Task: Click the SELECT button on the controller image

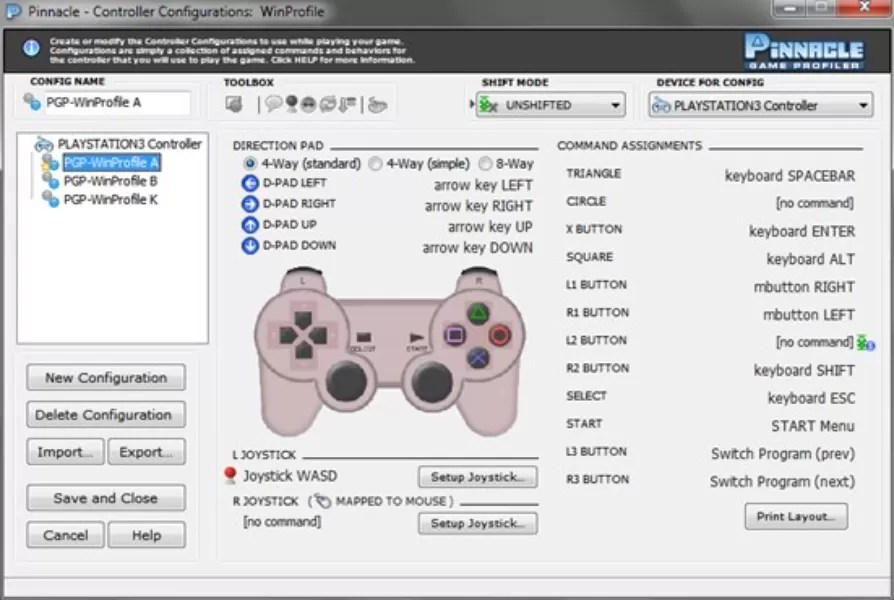Action: click(x=363, y=337)
